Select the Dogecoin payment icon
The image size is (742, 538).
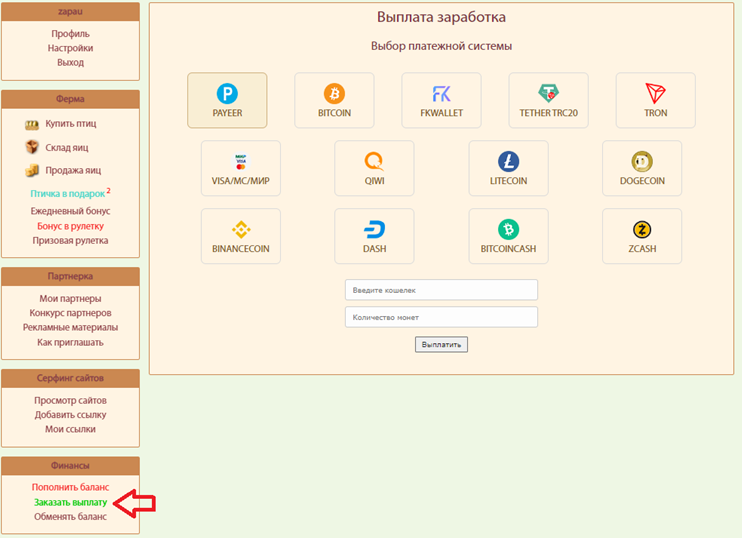coord(642,168)
